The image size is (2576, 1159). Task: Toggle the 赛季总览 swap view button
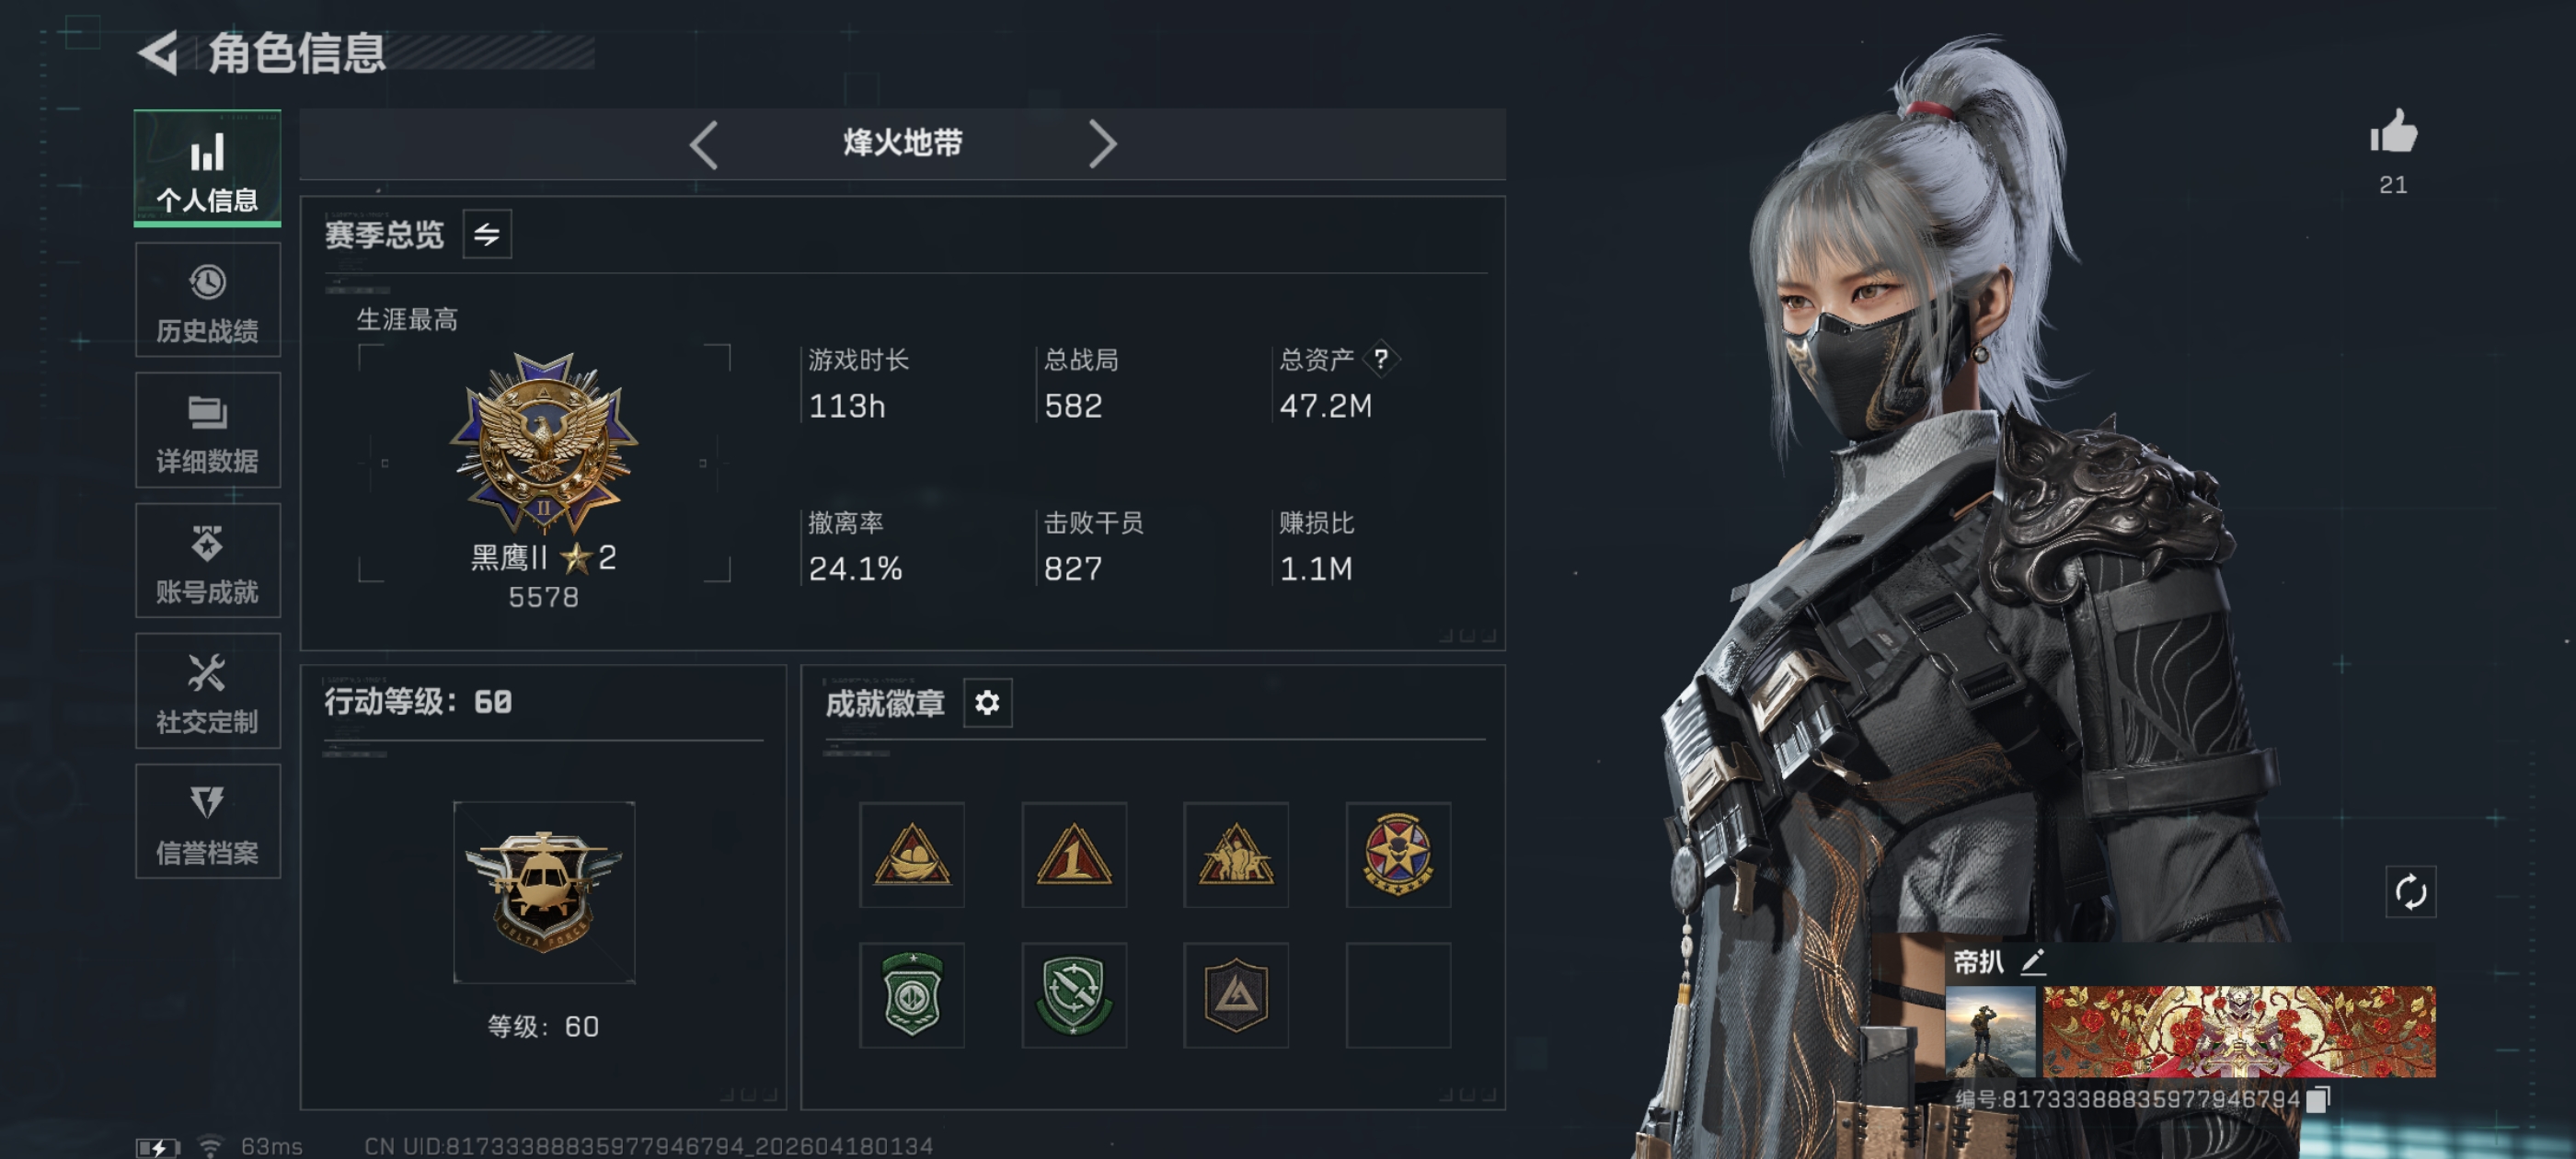[487, 234]
